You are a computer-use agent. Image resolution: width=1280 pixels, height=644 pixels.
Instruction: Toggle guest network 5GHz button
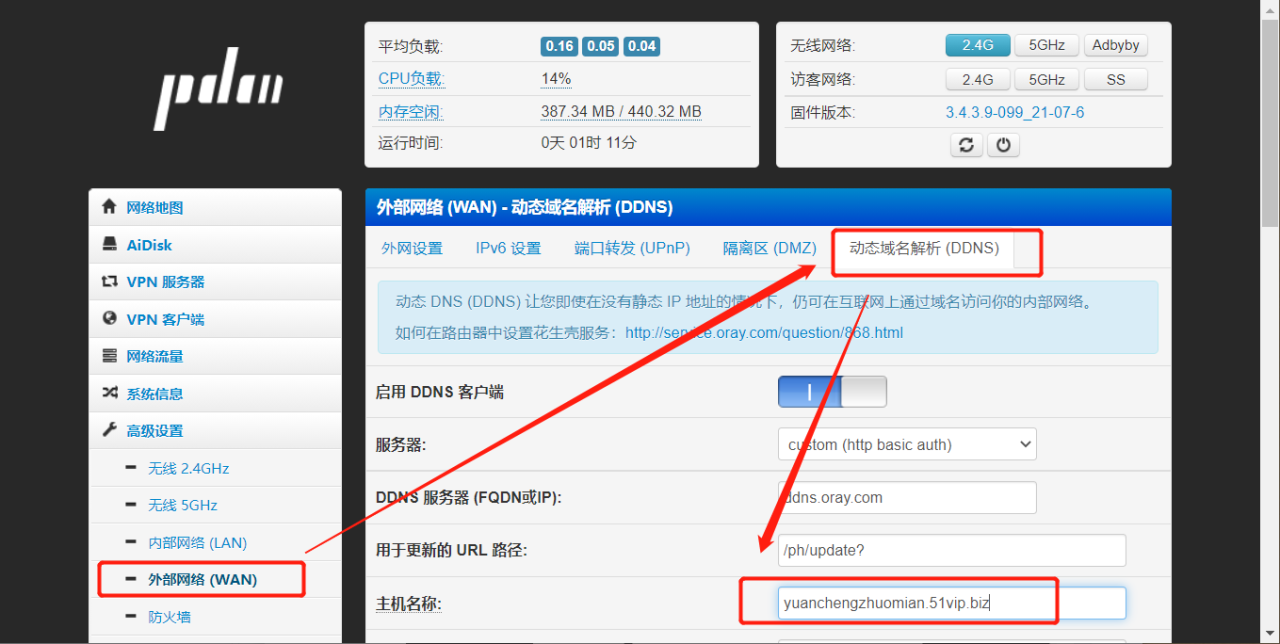[1046, 79]
